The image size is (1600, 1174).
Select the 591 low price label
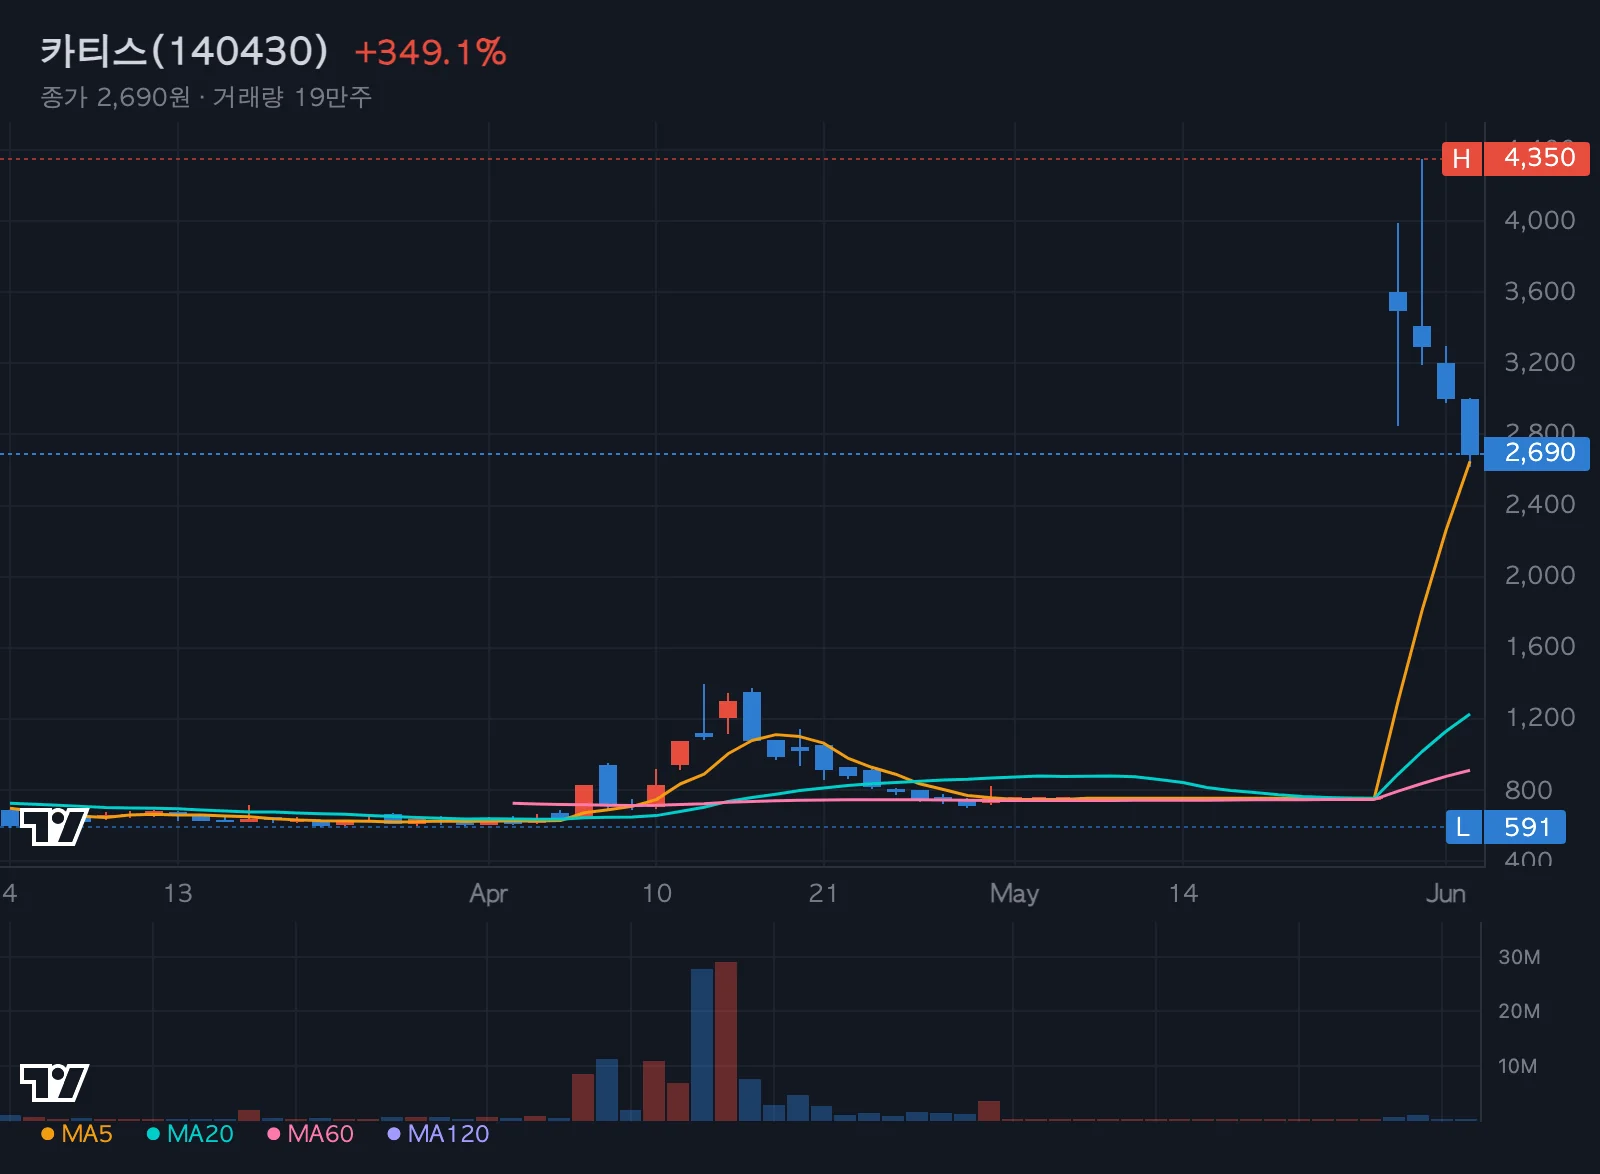[x=1526, y=827]
